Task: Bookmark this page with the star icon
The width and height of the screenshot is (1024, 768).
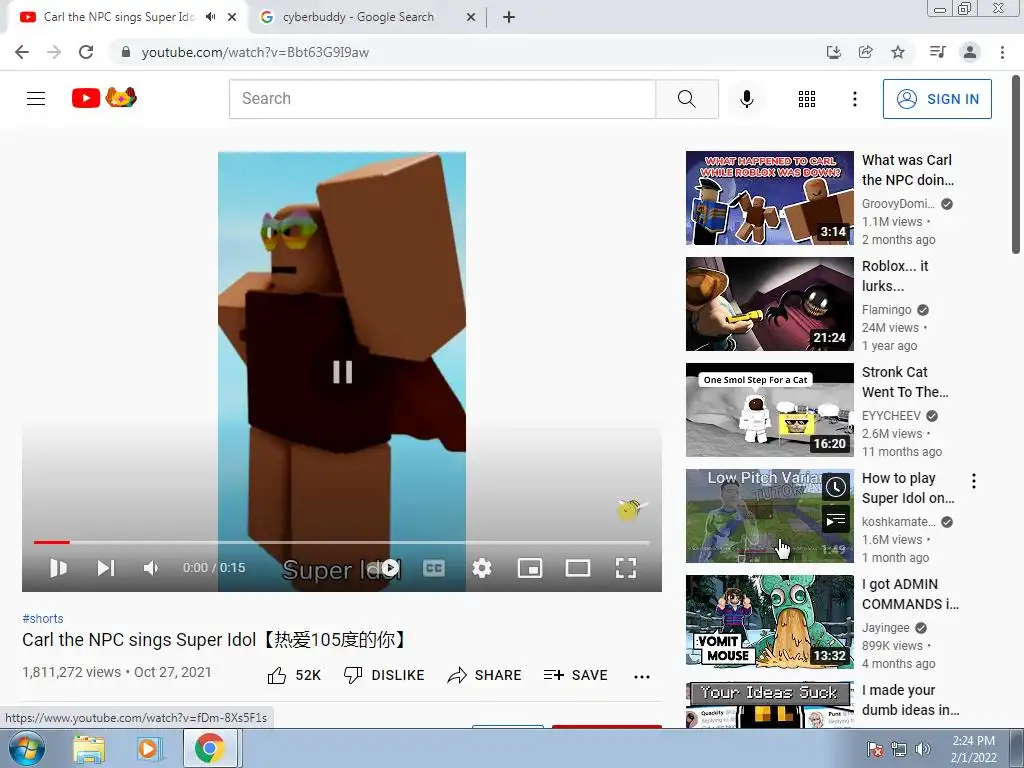Action: coord(898,52)
